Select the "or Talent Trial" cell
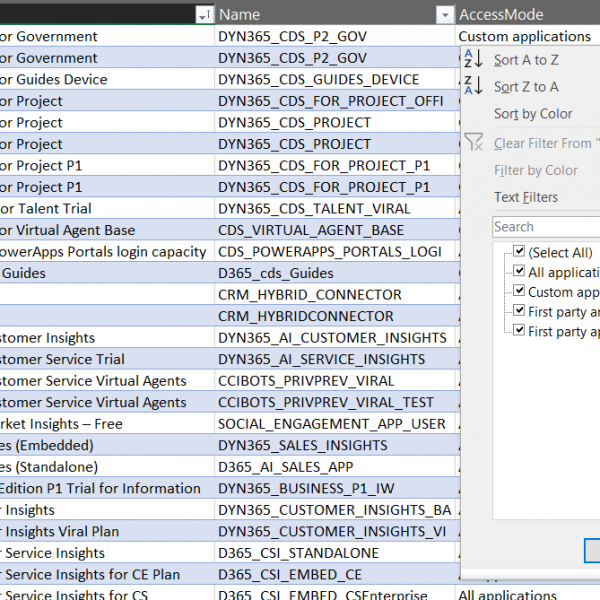 tap(107, 209)
